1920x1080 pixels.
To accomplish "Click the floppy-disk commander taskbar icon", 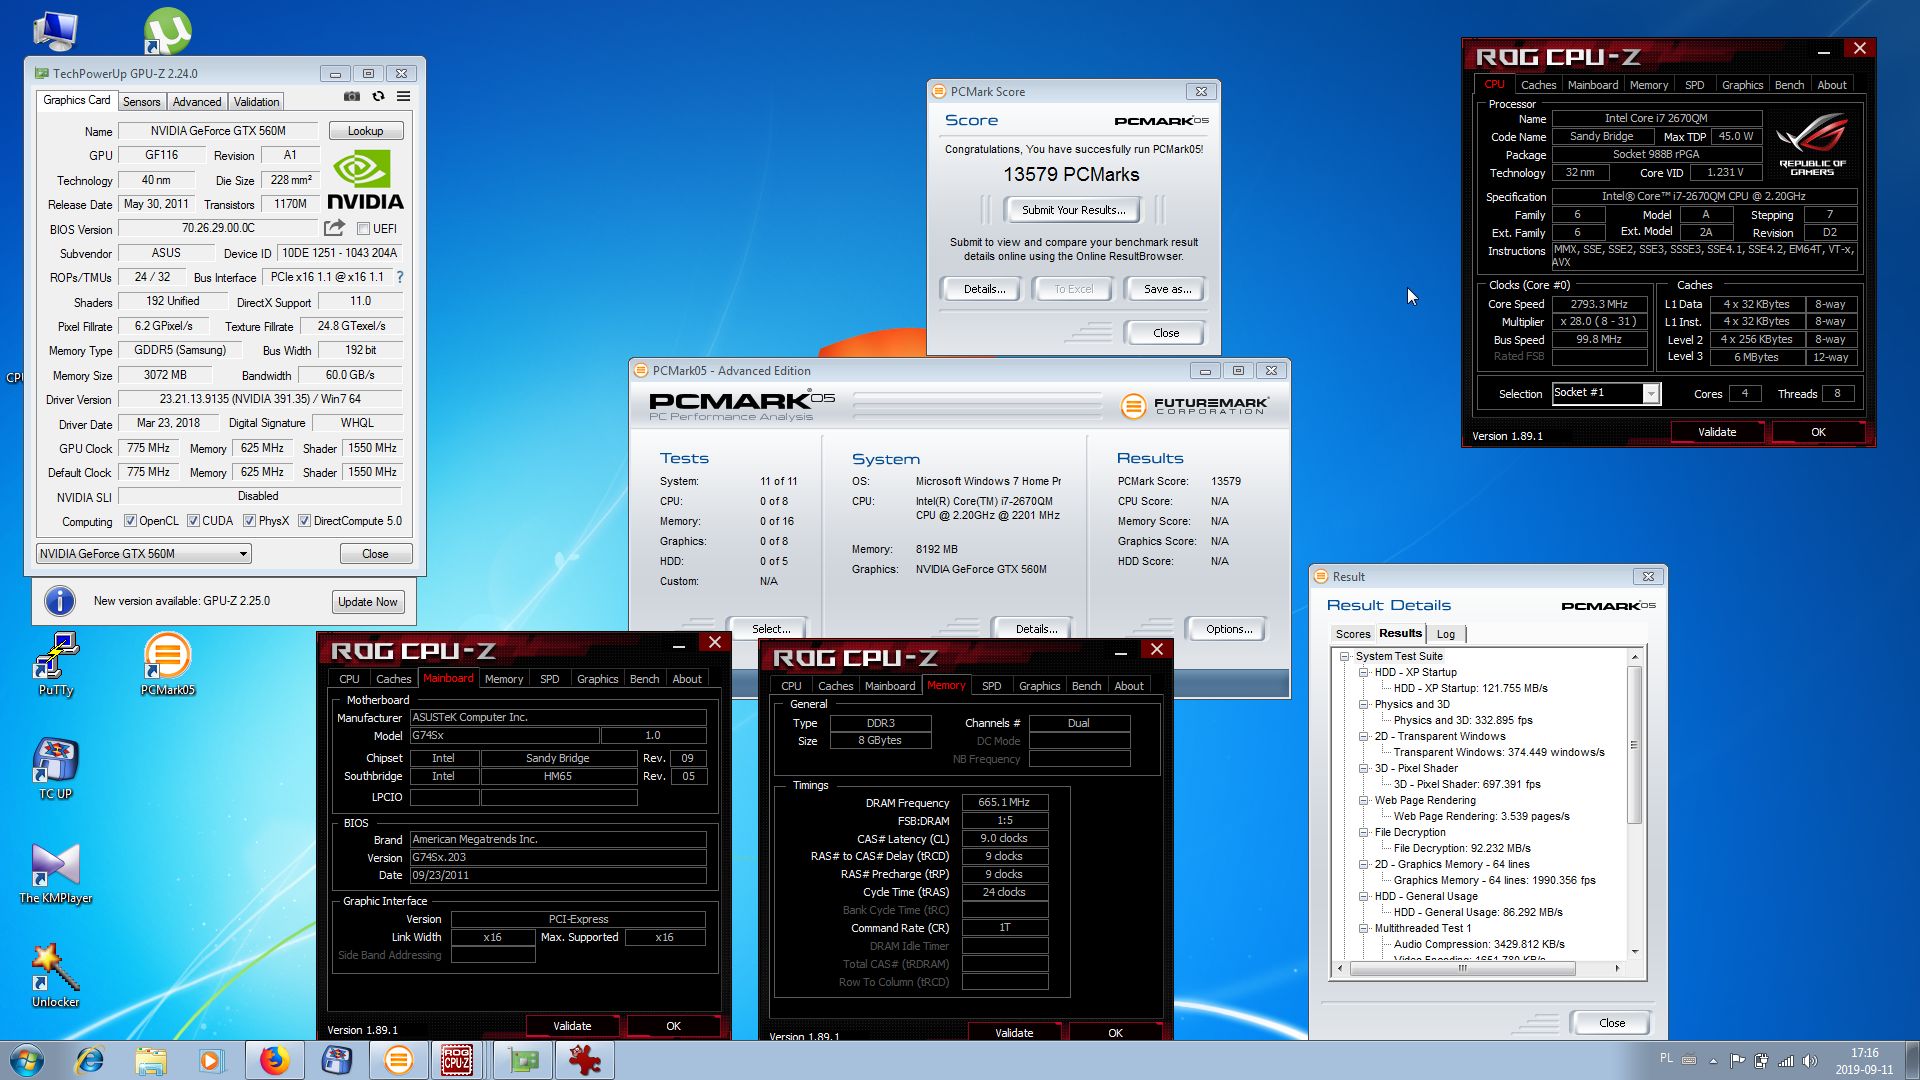I will coord(337,1060).
